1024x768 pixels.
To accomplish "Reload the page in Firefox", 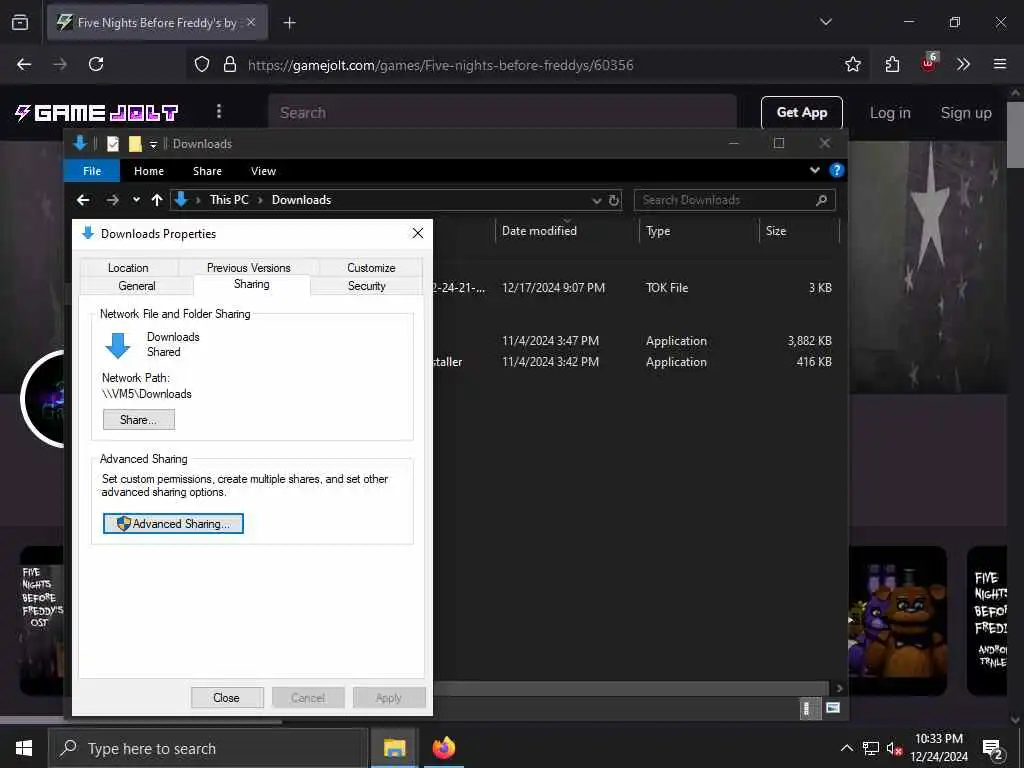I will (x=96, y=64).
